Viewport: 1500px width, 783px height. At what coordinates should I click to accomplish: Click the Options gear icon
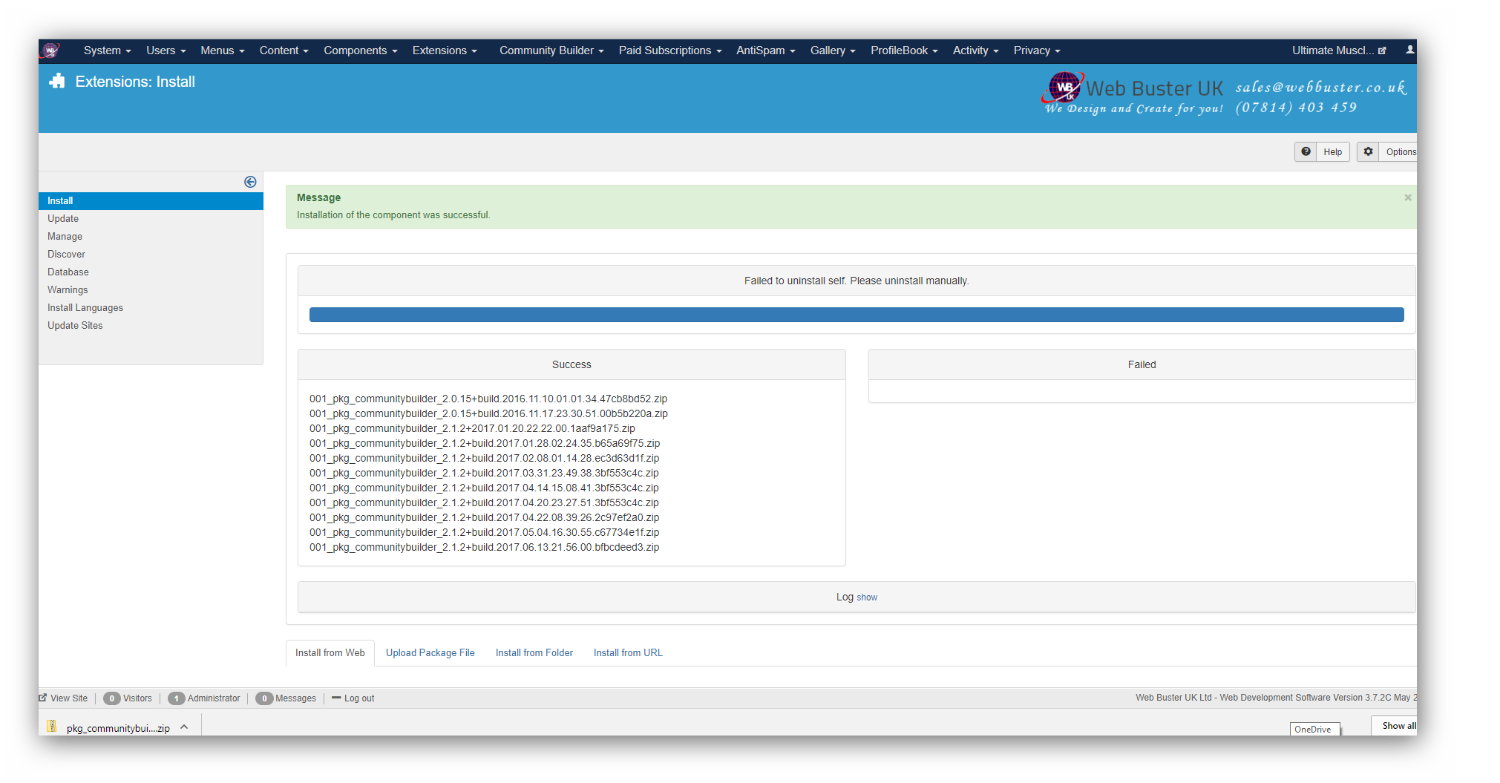tap(1369, 152)
